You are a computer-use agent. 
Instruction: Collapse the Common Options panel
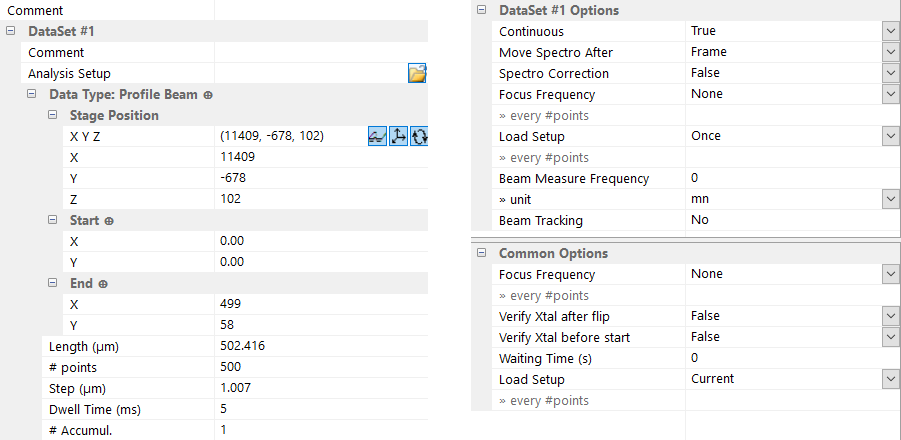(482, 253)
